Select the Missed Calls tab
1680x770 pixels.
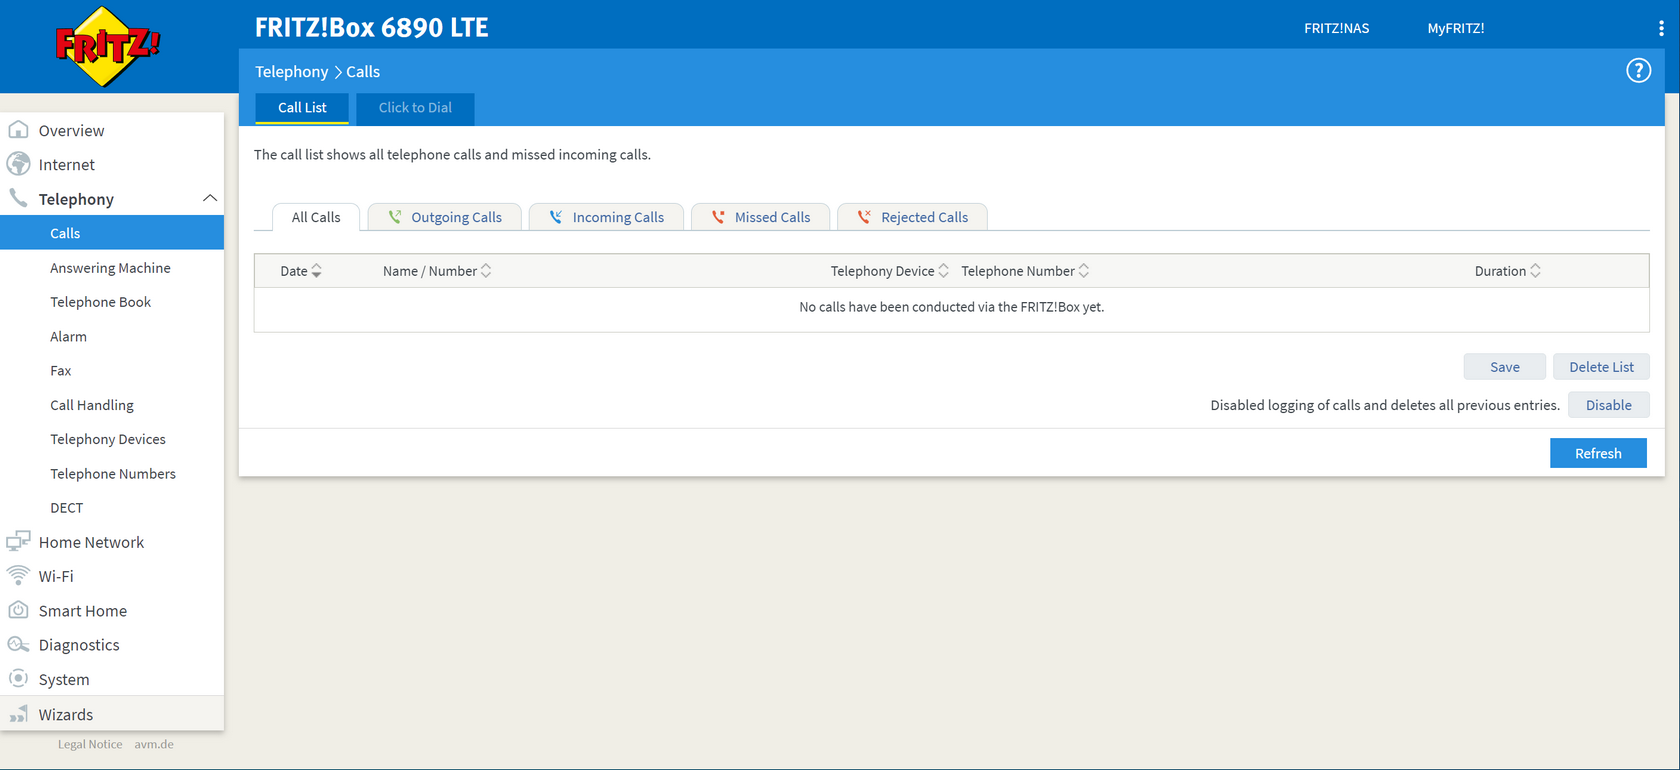[x=760, y=217]
